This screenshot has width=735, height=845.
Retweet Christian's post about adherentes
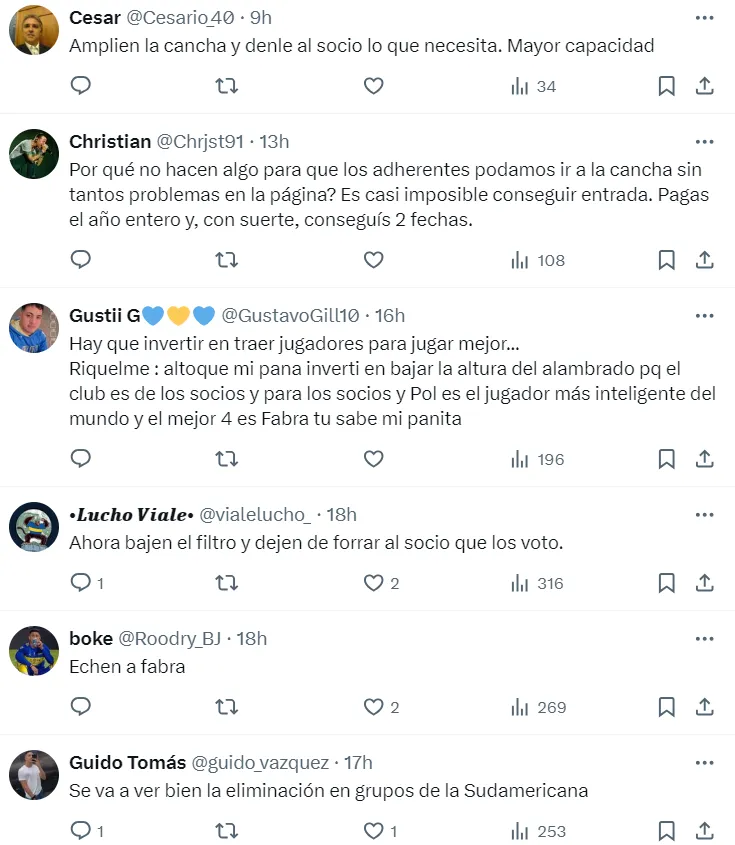(x=227, y=260)
